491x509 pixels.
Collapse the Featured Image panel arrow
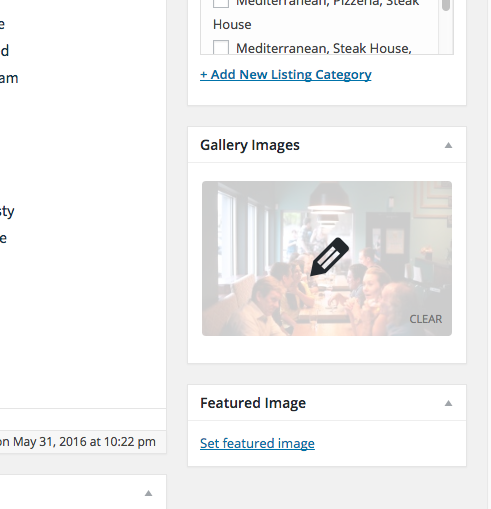click(x=448, y=403)
